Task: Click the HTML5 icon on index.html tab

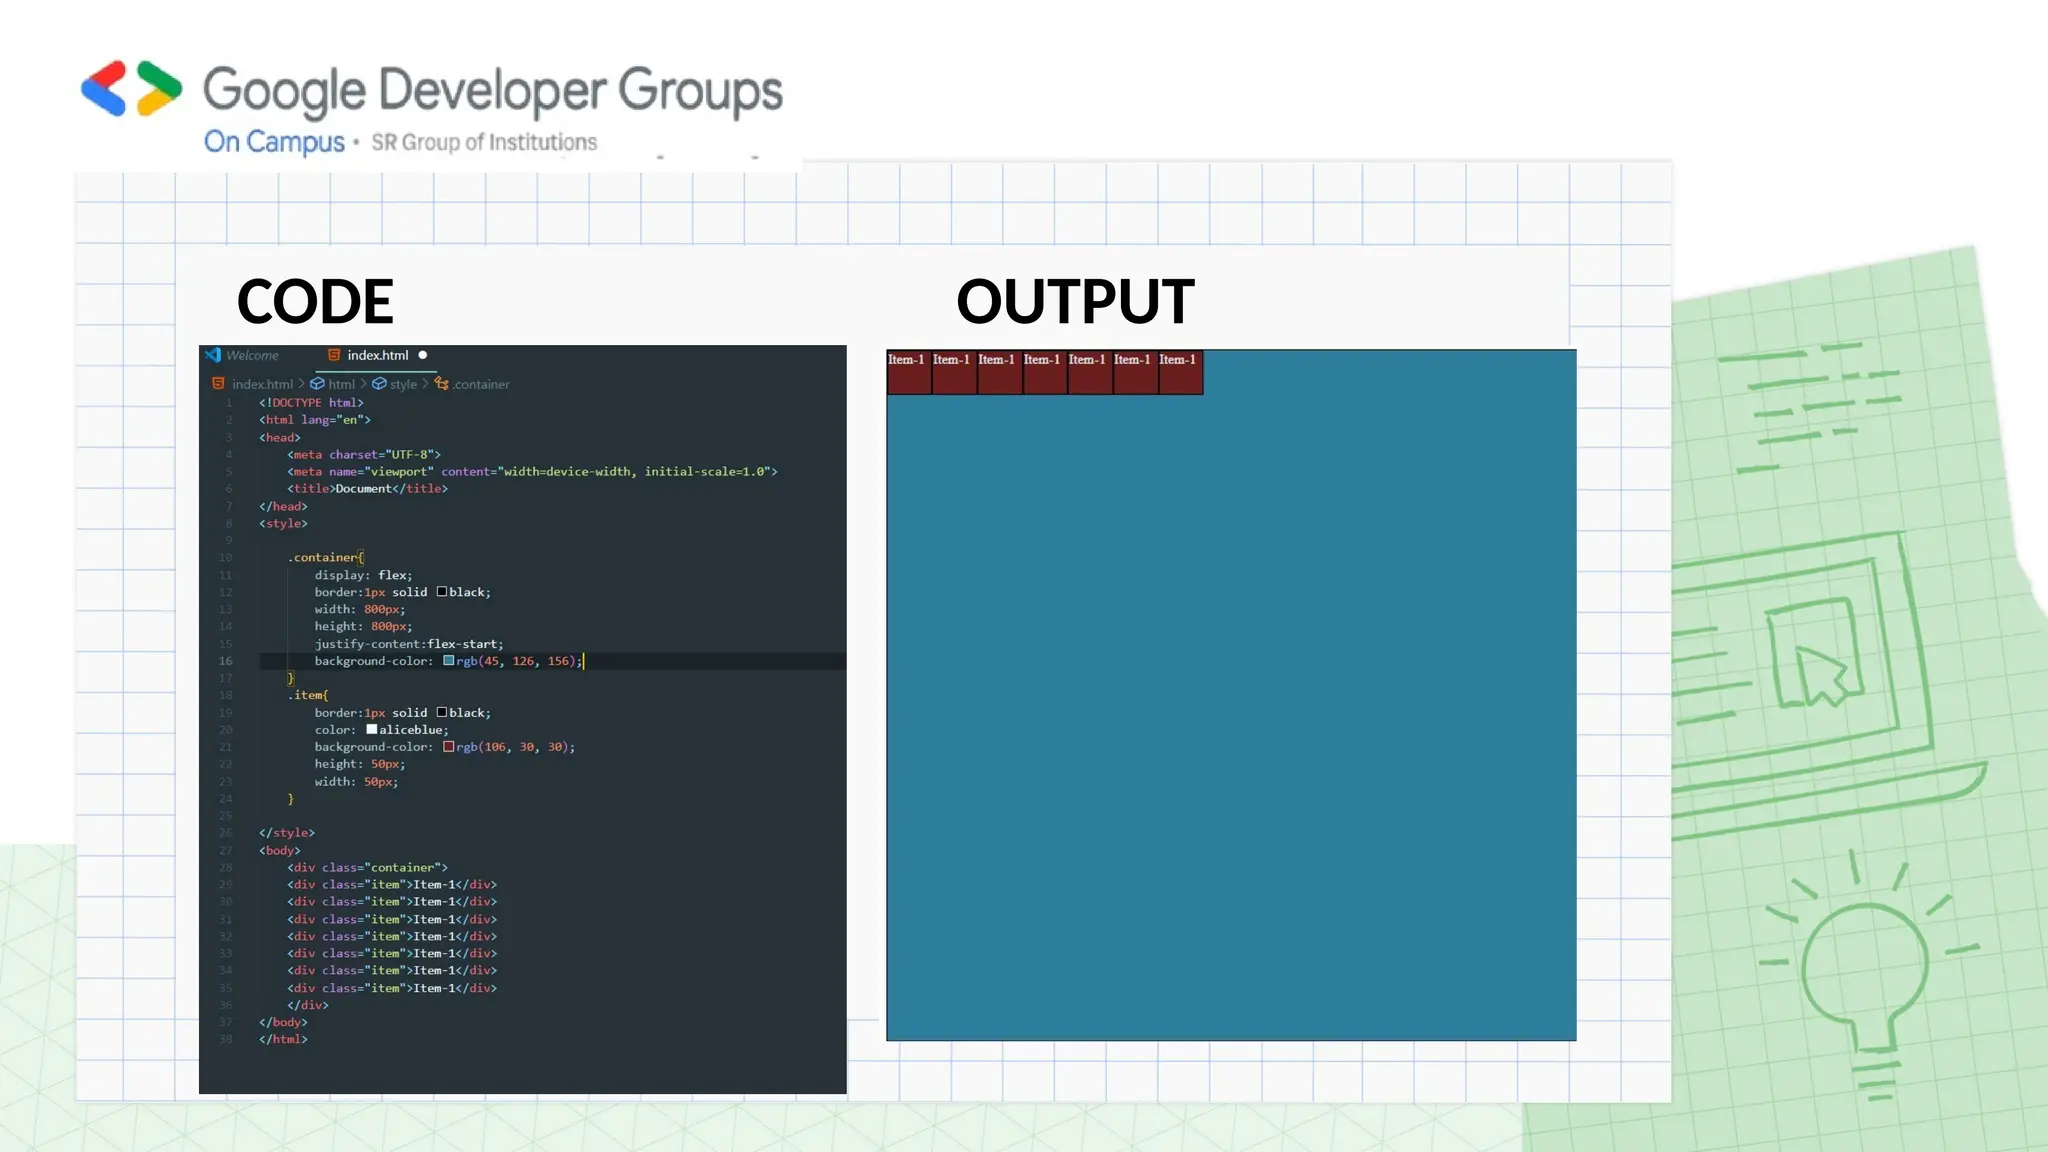Action: coord(334,355)
